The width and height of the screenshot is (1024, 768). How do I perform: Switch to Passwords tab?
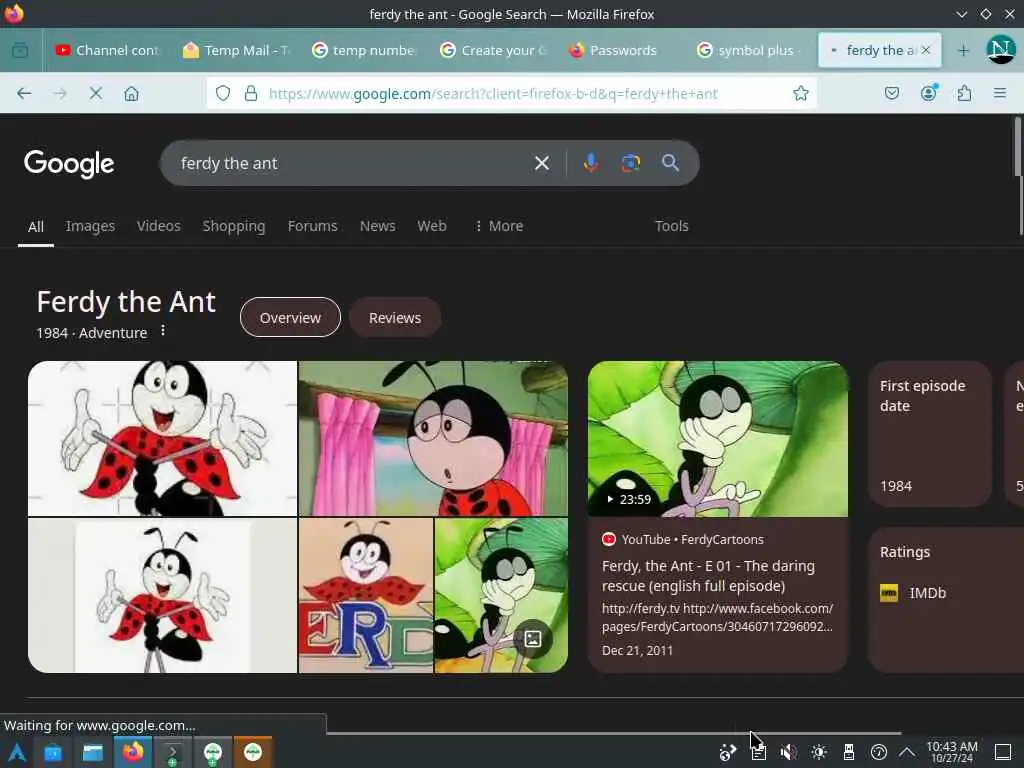coord(621,50)
